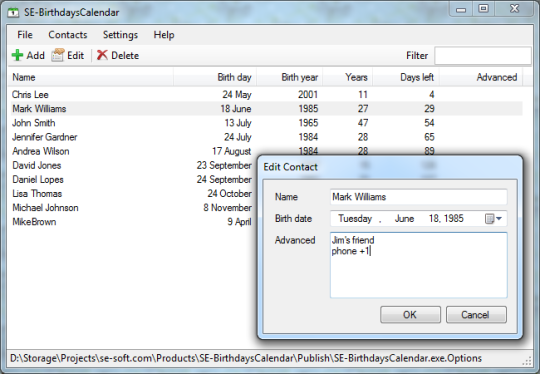Sort by the Birth year column header
This screenshot has width=540, height=374.
tap(289, 77)
